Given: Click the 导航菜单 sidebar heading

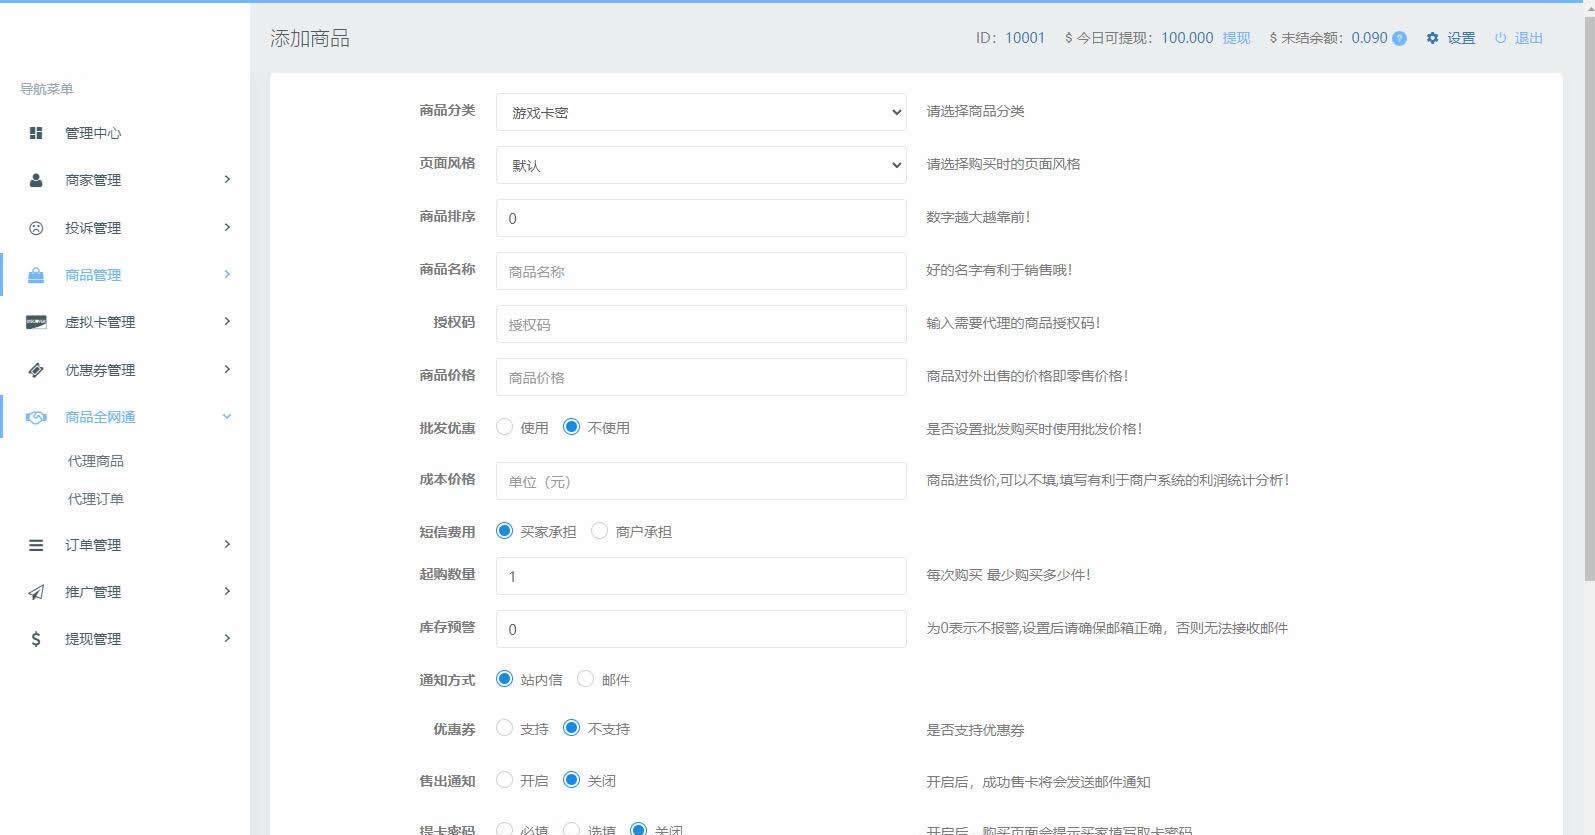Looking at the screenshot, I should point(47,89).
